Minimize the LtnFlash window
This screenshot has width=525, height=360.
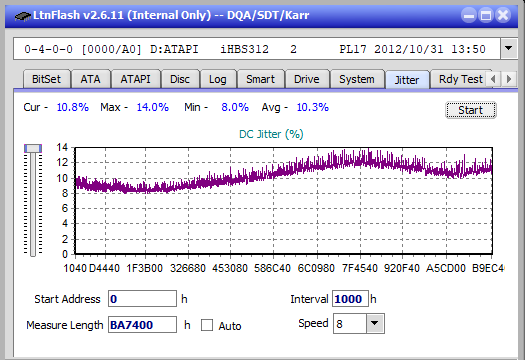point(469,15)
